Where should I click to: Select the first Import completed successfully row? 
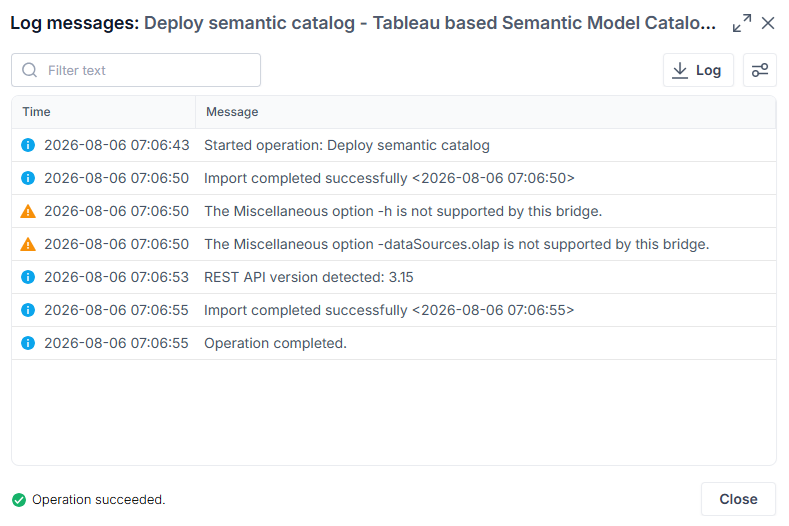[394, 178]
